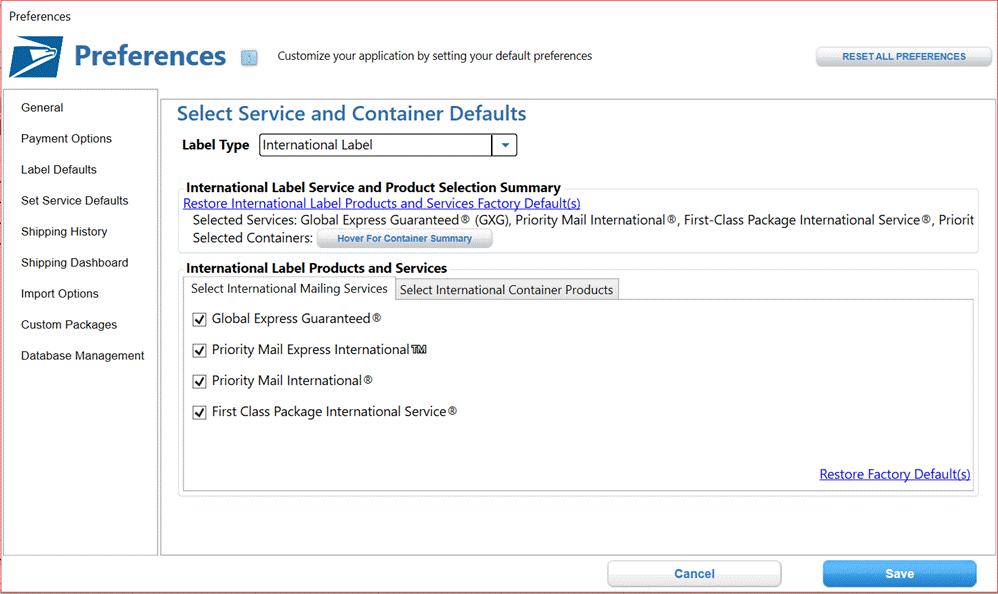This screenshot has width=998, height=594.
Task: Open General preferences section
Action: click(42, 108)
